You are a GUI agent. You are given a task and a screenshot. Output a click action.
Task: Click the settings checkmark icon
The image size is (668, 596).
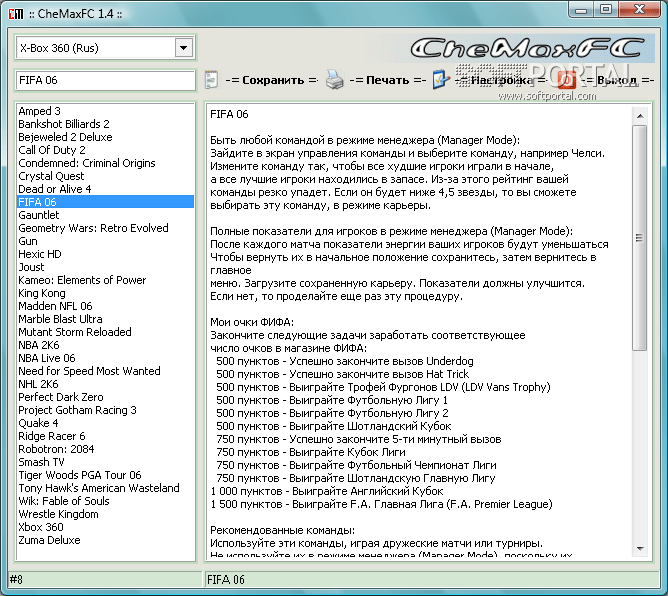click(x=441, y=80)
